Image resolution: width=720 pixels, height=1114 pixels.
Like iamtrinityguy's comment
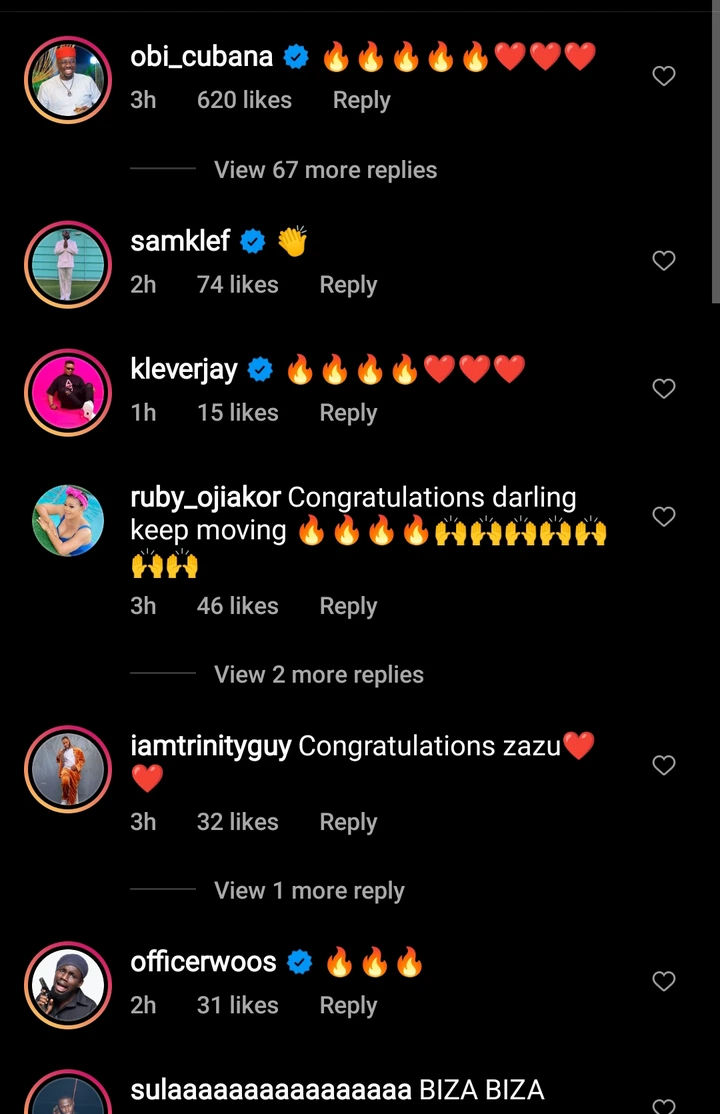pyautogui.click(x=663, y=765)
